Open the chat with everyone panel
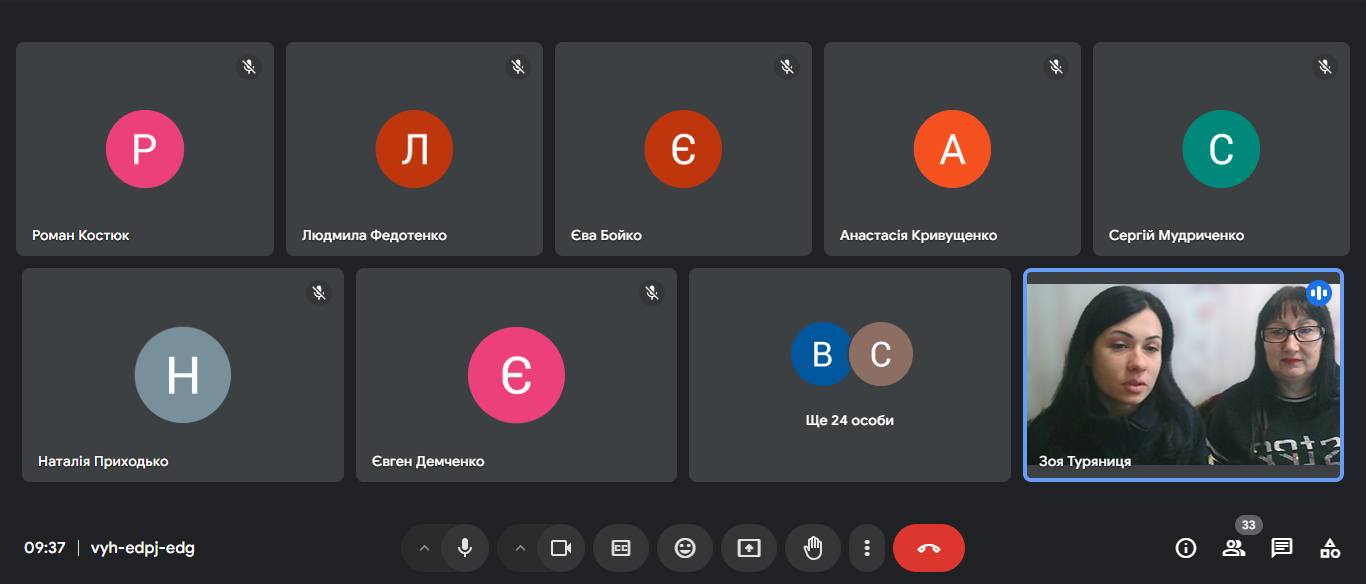1366x584 pixels. [x=1282, y=548]
